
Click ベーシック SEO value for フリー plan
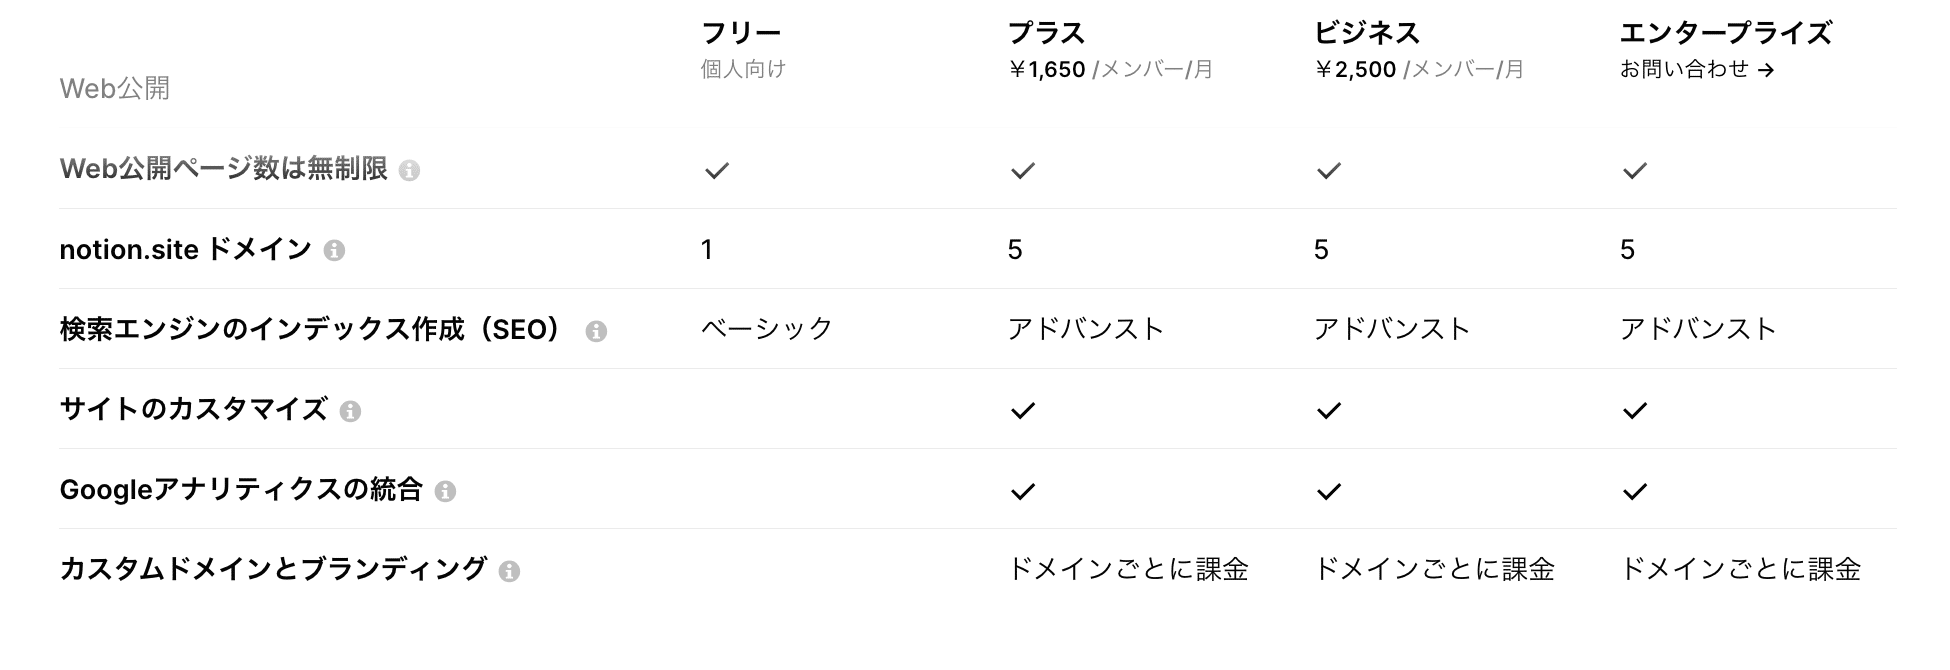(x=767, y=329)
